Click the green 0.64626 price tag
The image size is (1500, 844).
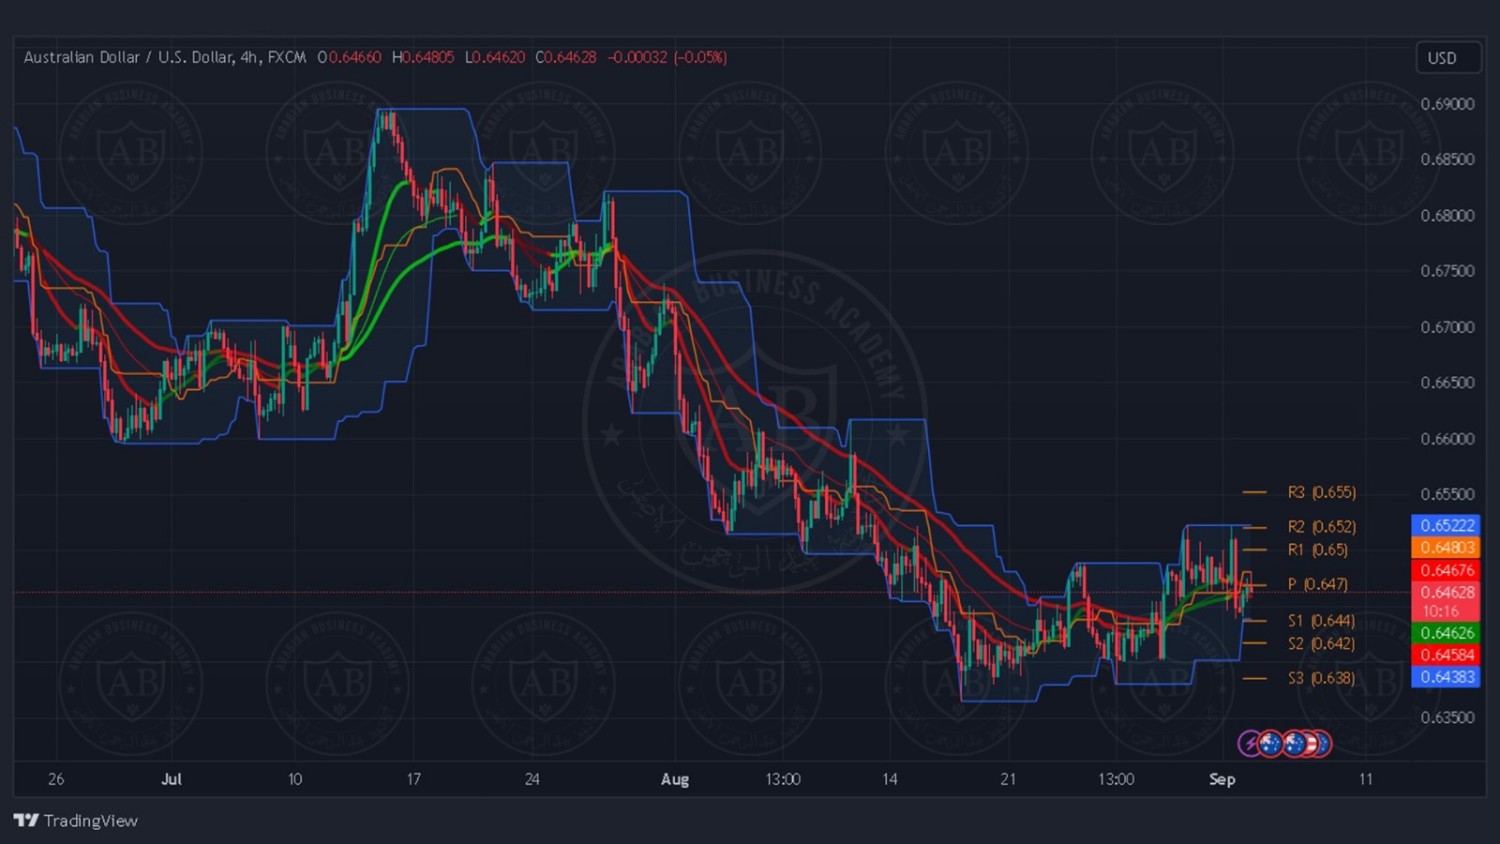[1446, 632]
